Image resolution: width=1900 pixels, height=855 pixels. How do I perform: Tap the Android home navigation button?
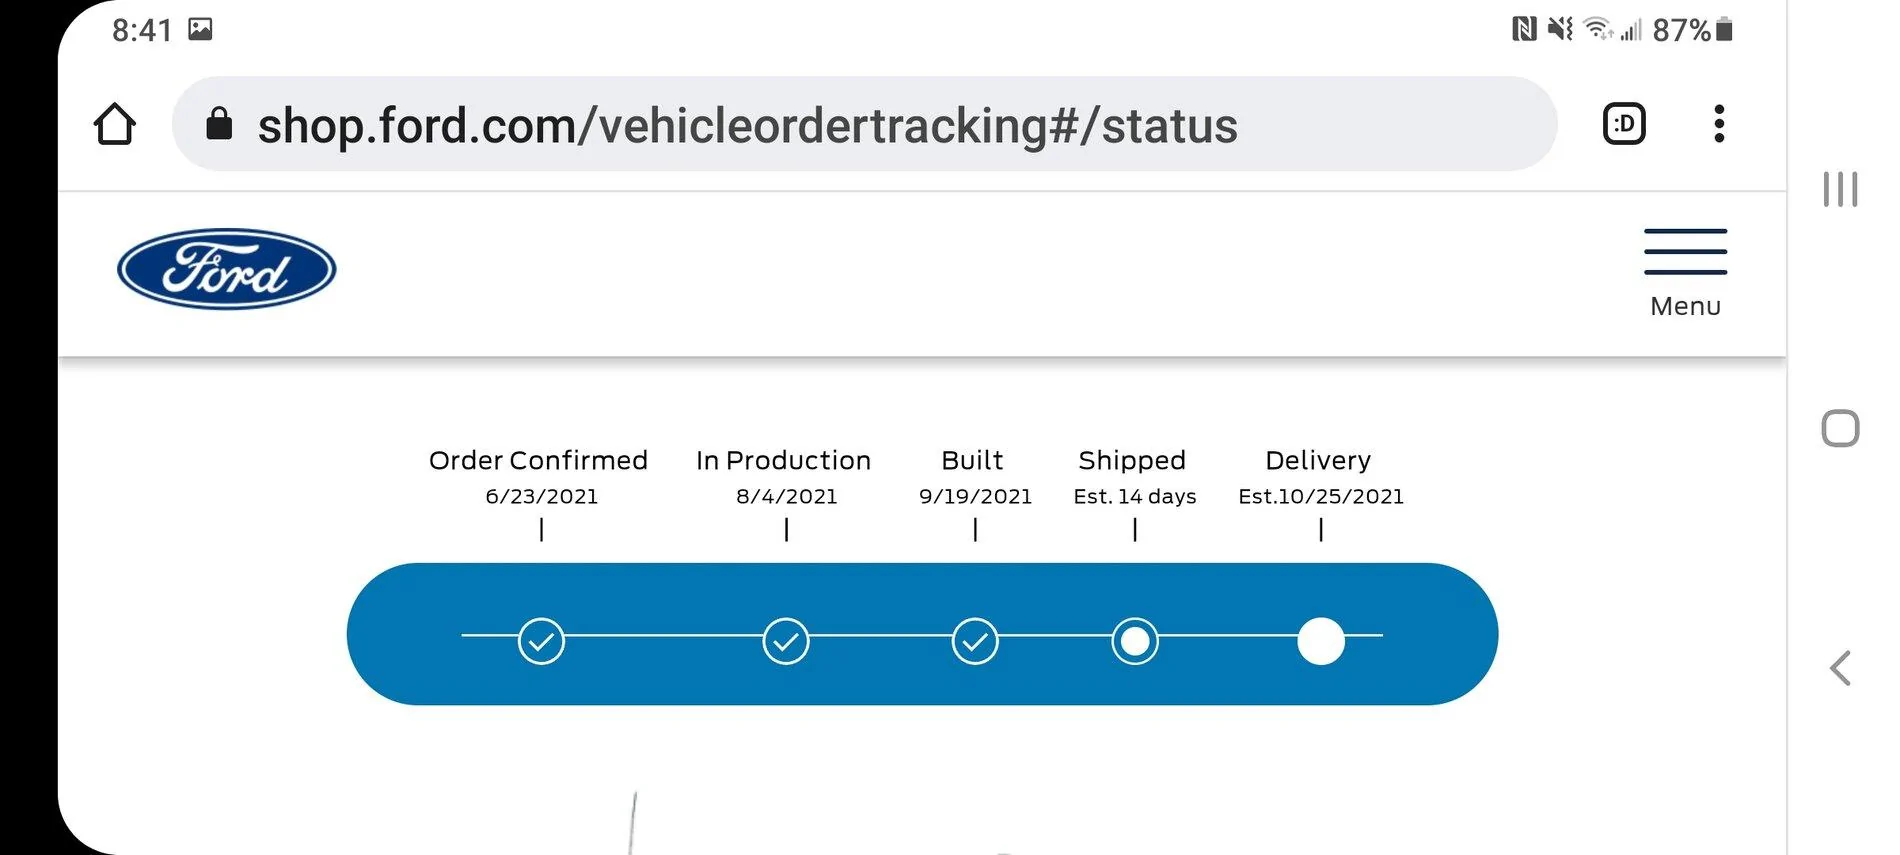(1840, 428)
